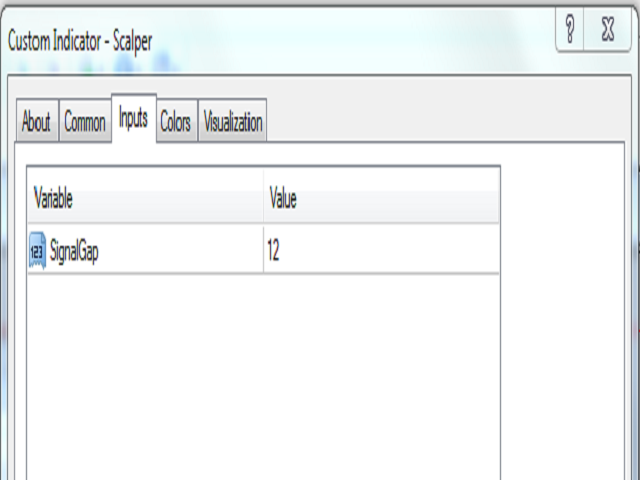Close the Custom Indicator dialog
640x480 pixels.
click(608, 29)
